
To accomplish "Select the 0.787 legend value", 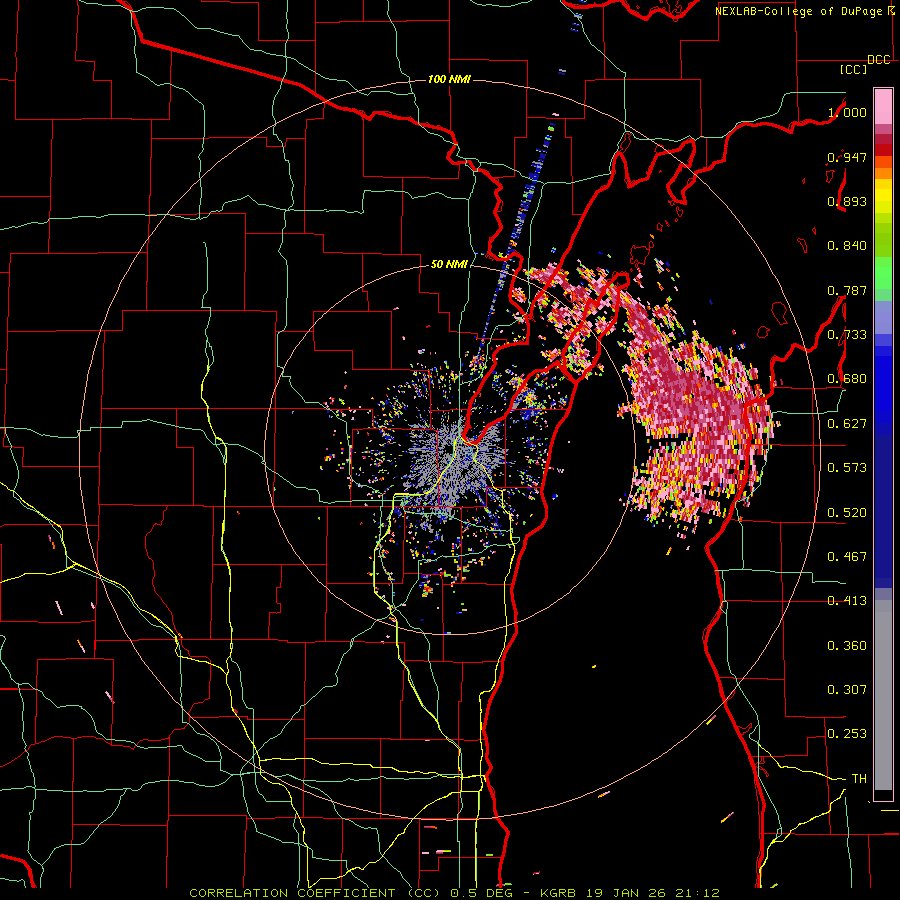I will (x=847, y=290).
